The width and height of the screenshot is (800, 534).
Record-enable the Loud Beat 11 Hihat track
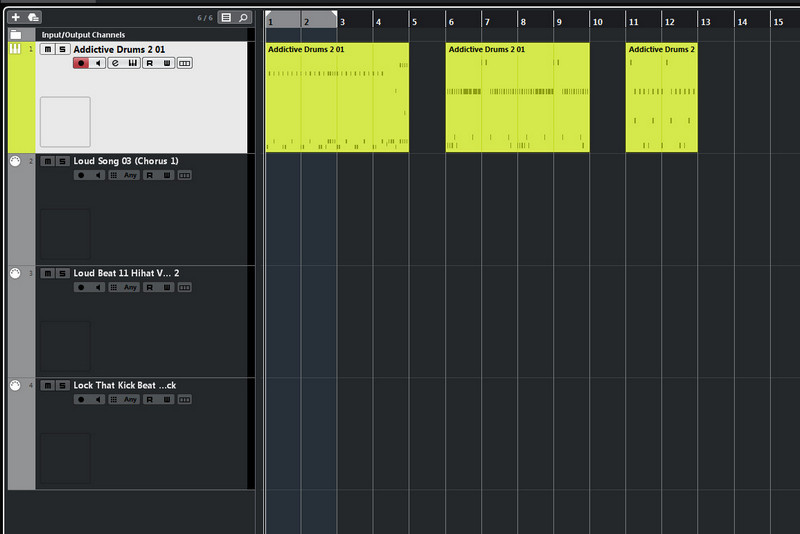[81, 288]
